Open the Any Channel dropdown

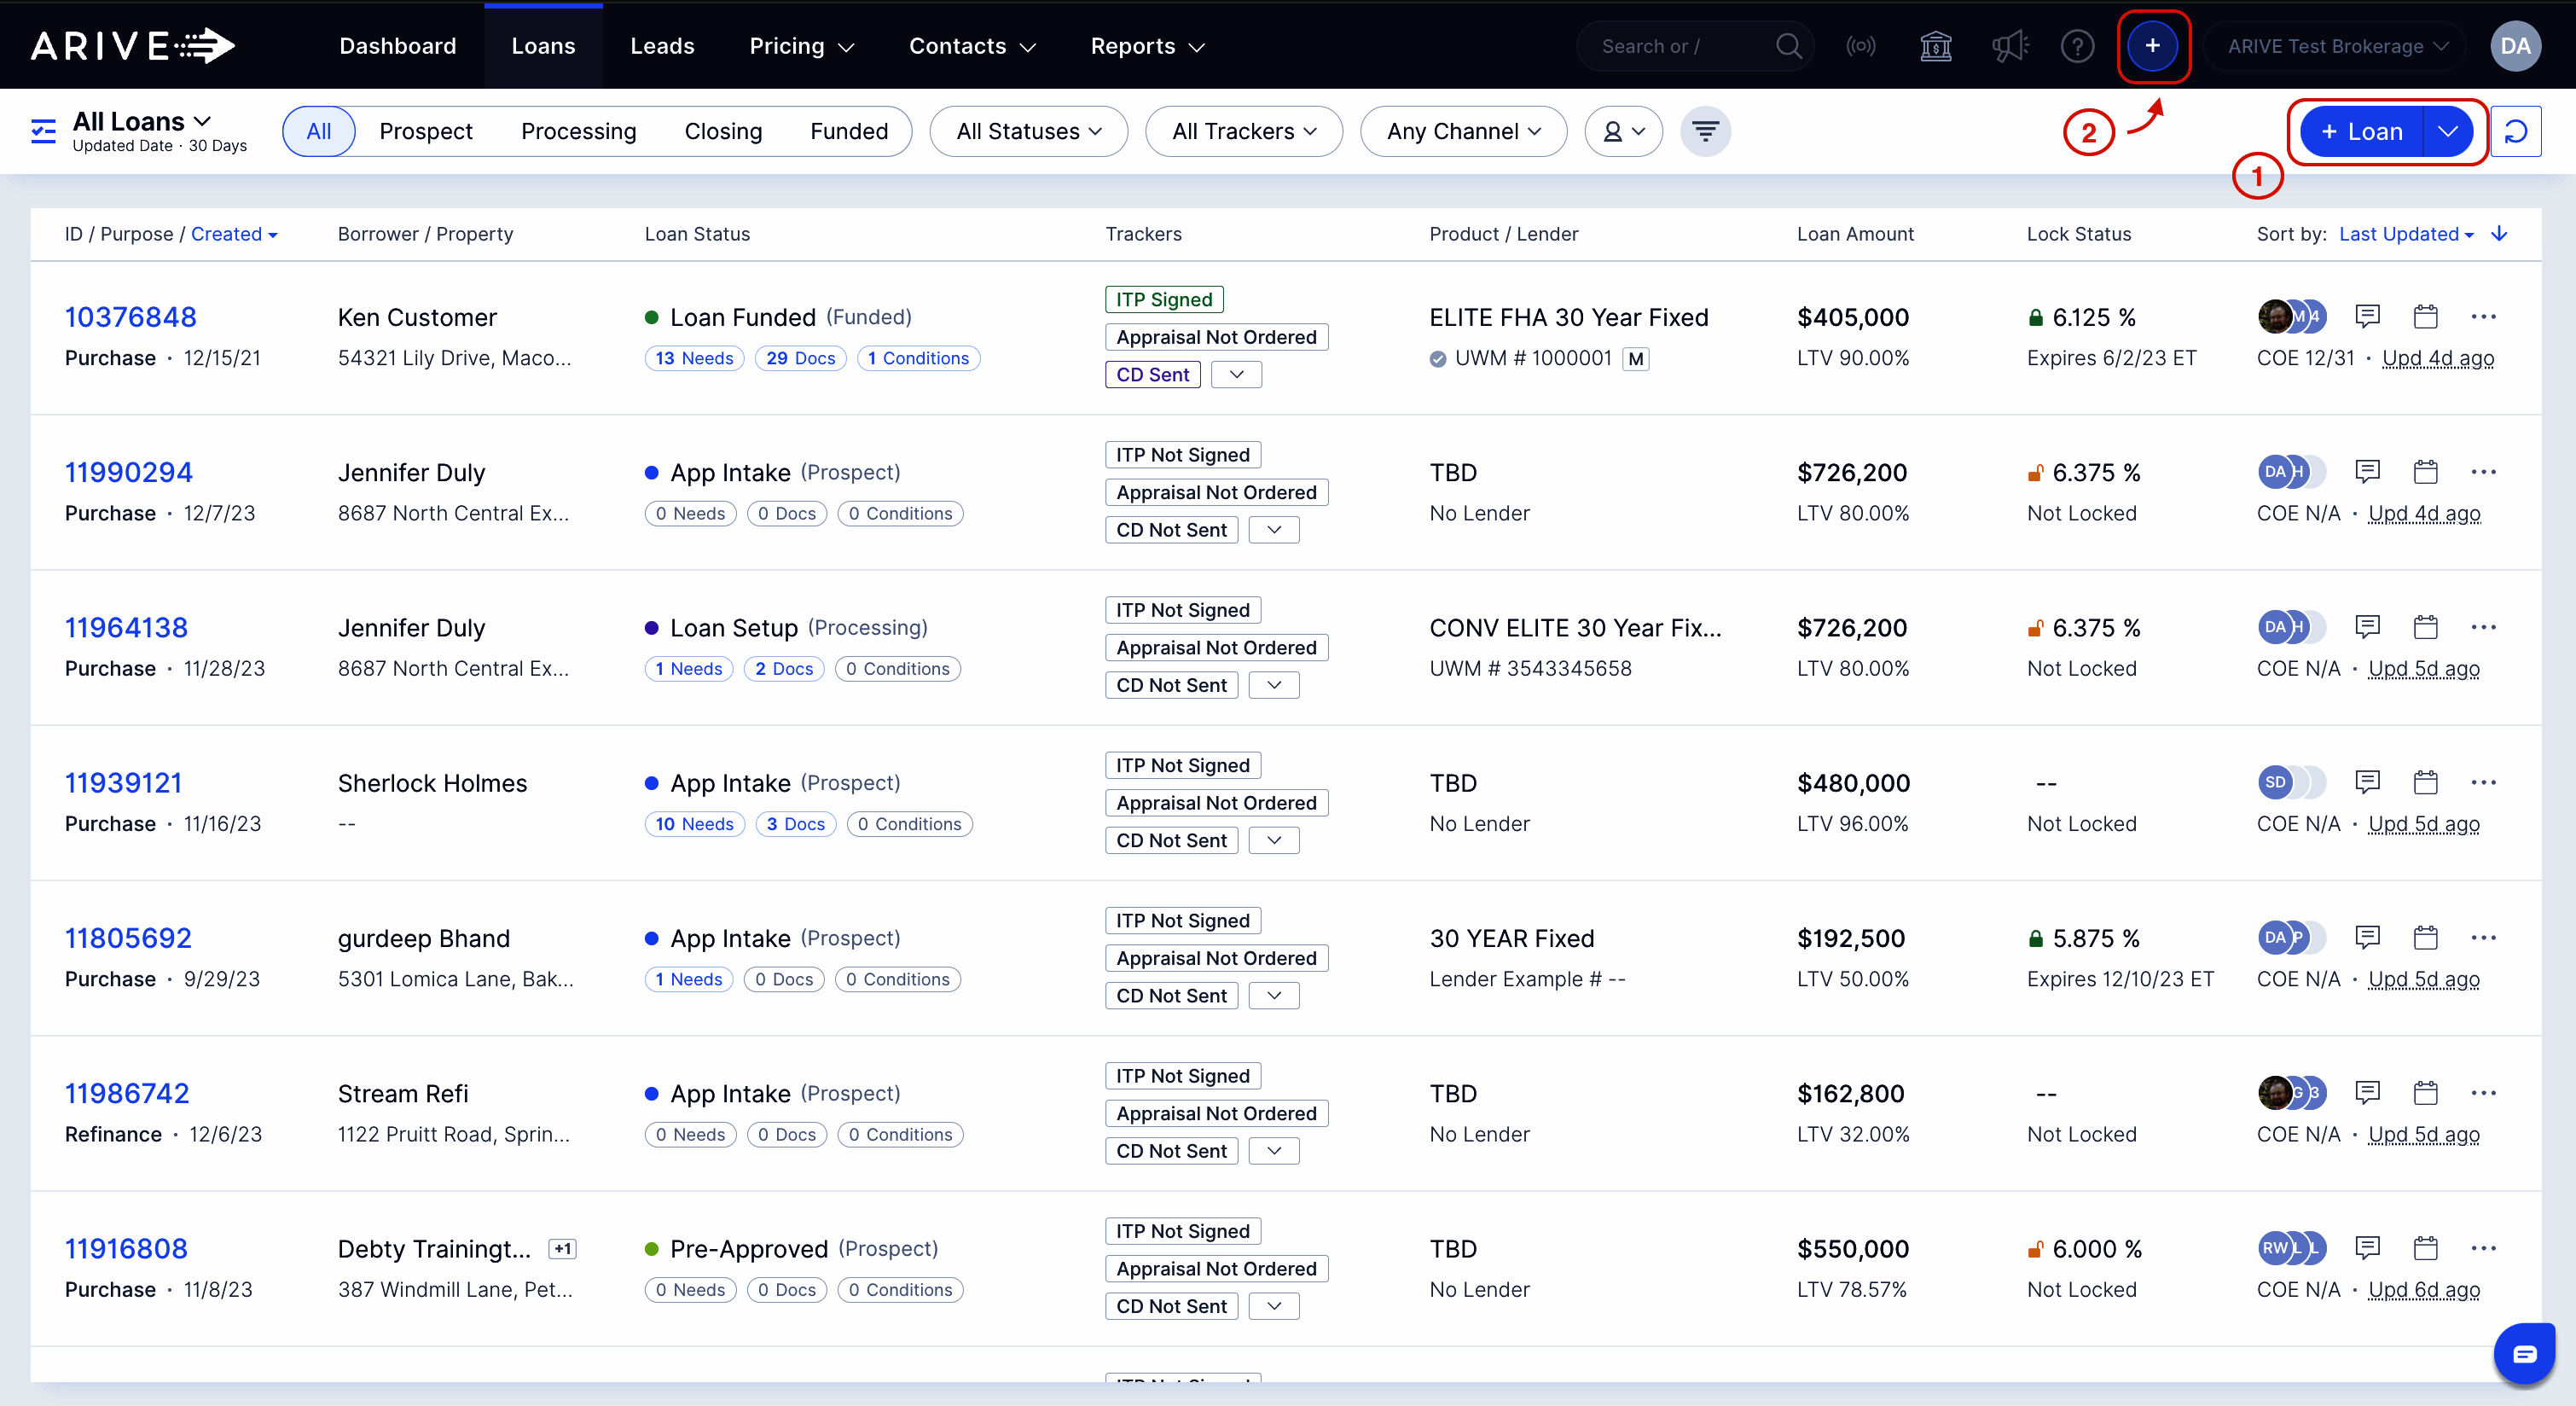tap(1463, 131)
